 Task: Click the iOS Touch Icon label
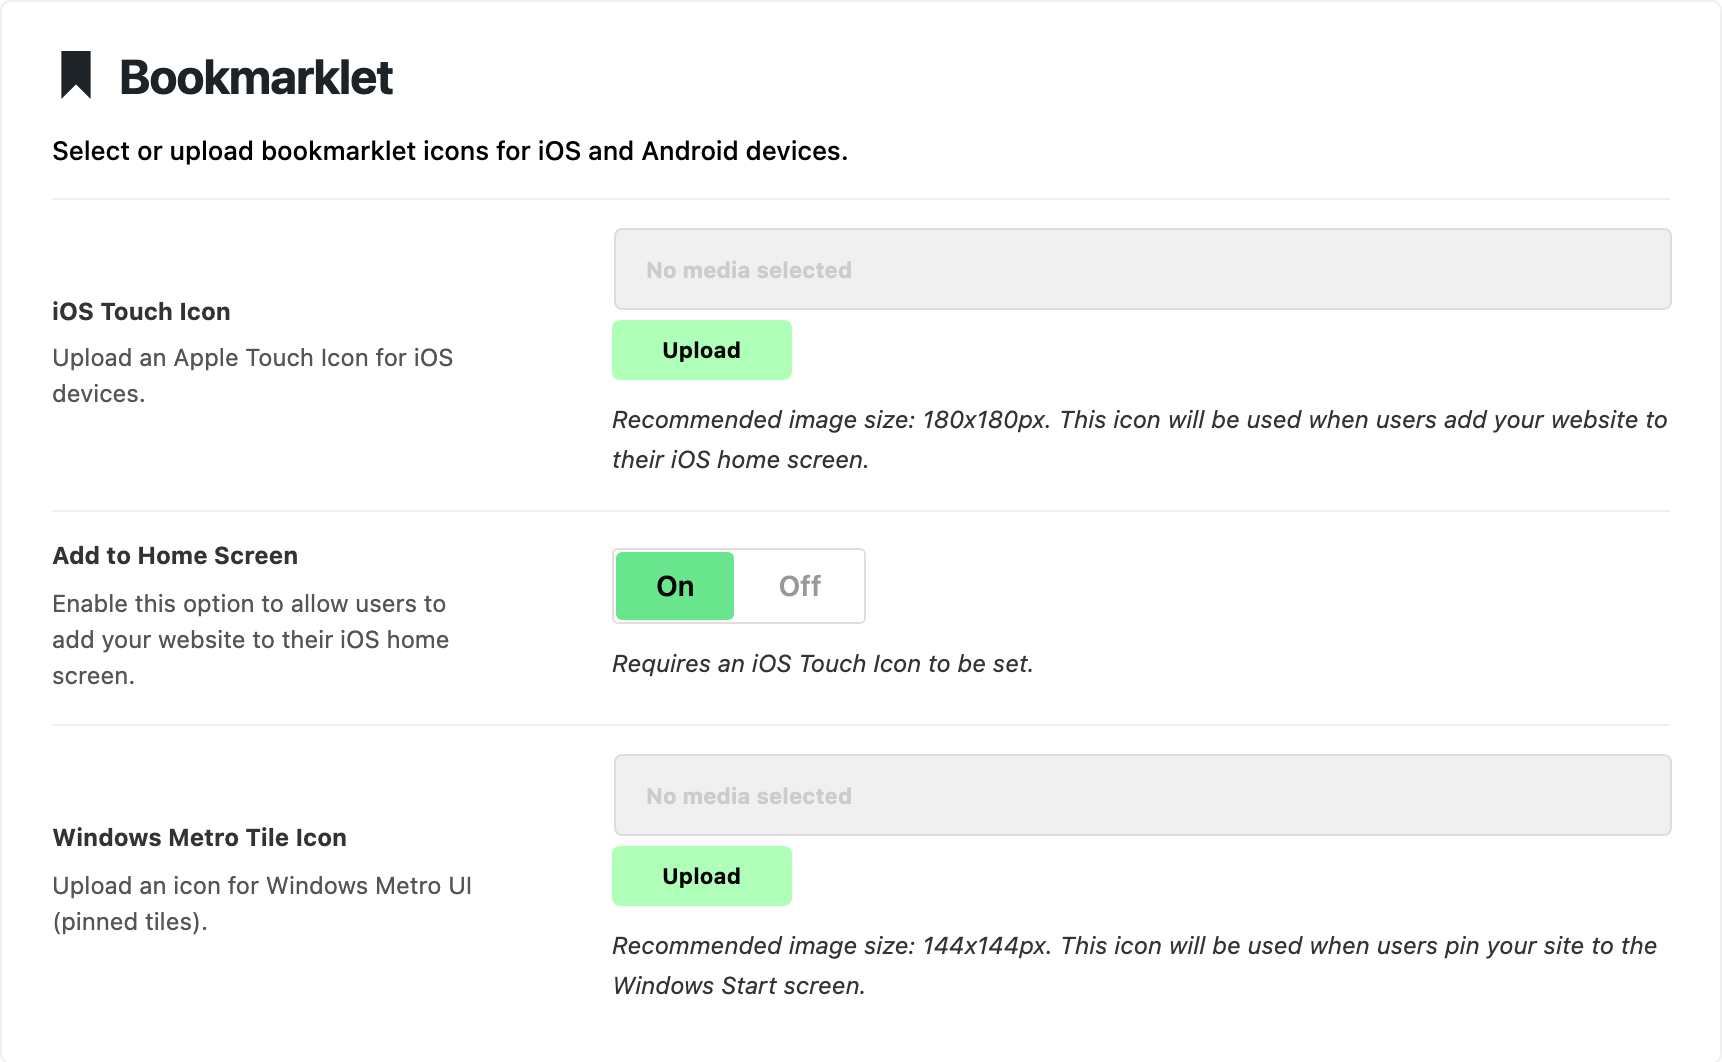[x=141, y=312]
